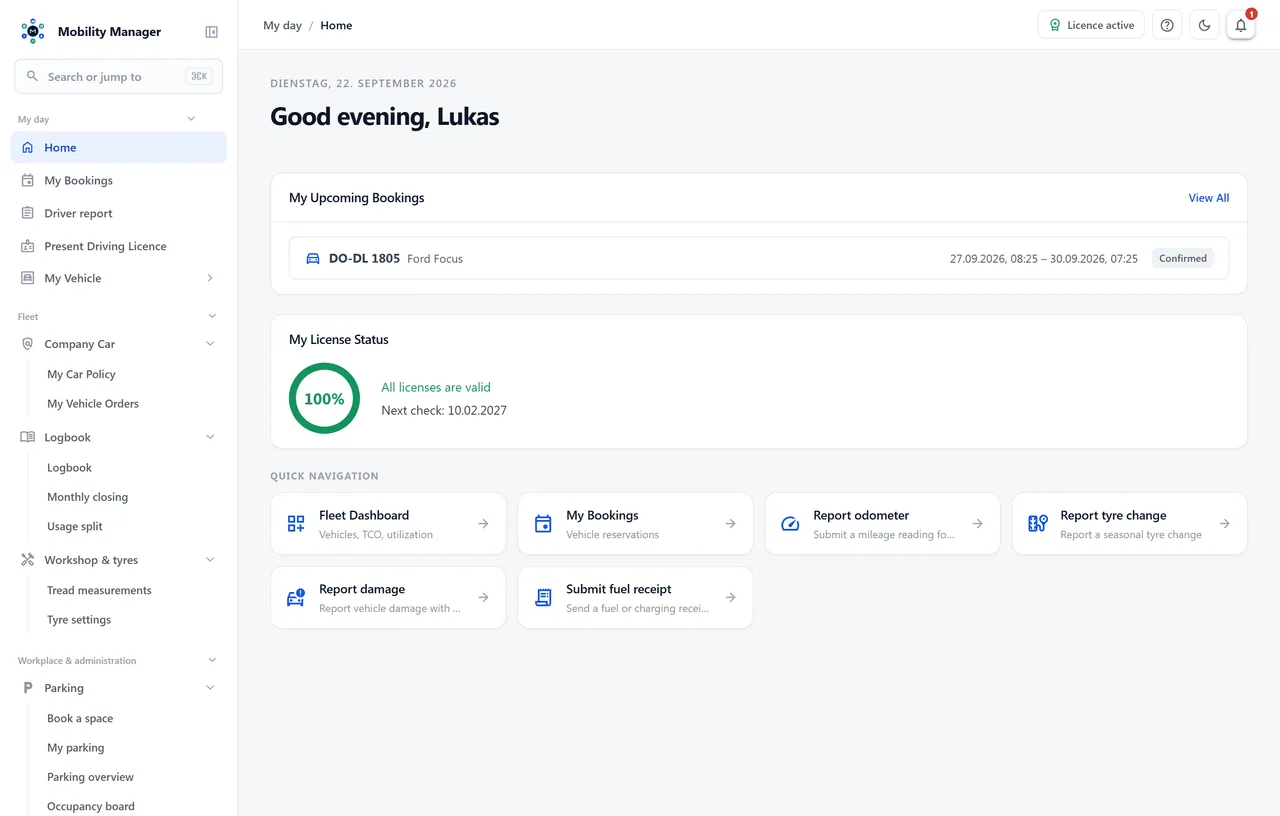This screenshot has height=816, width=1280.
Task: Click the Mobility Manager logo
Action: pyautogui.click(x=33, y=31)
